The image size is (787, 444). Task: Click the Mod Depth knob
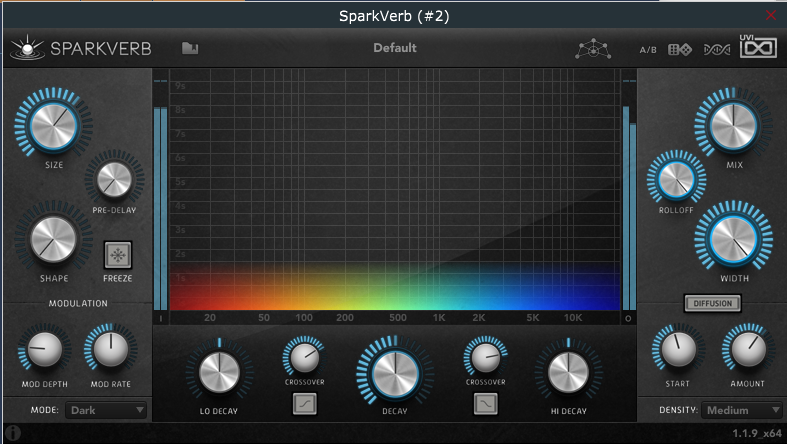click(44, 349)
